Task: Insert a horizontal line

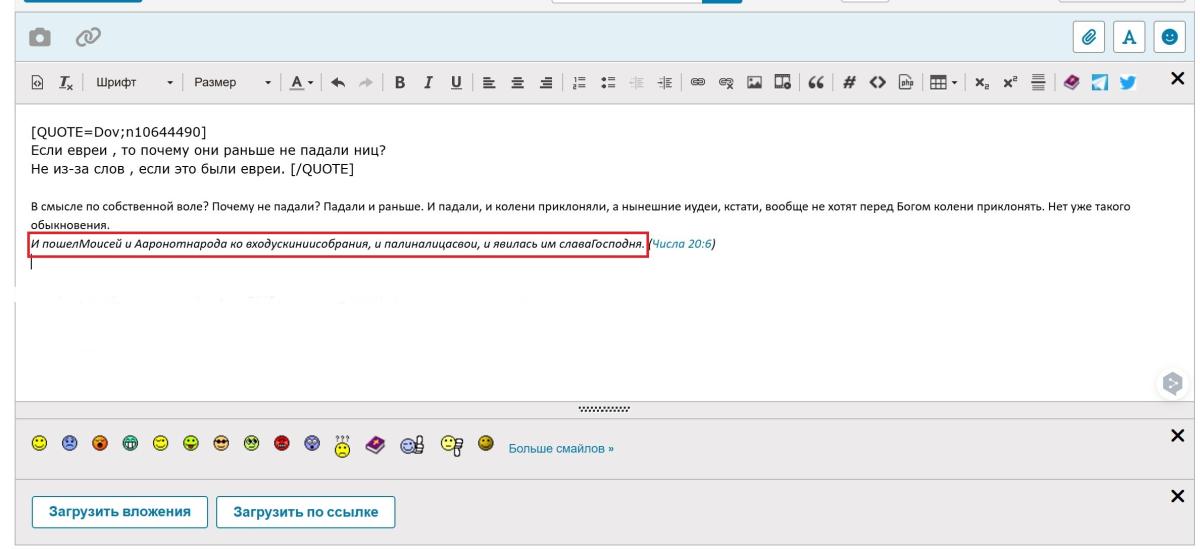Action: tap(1038, 82)
